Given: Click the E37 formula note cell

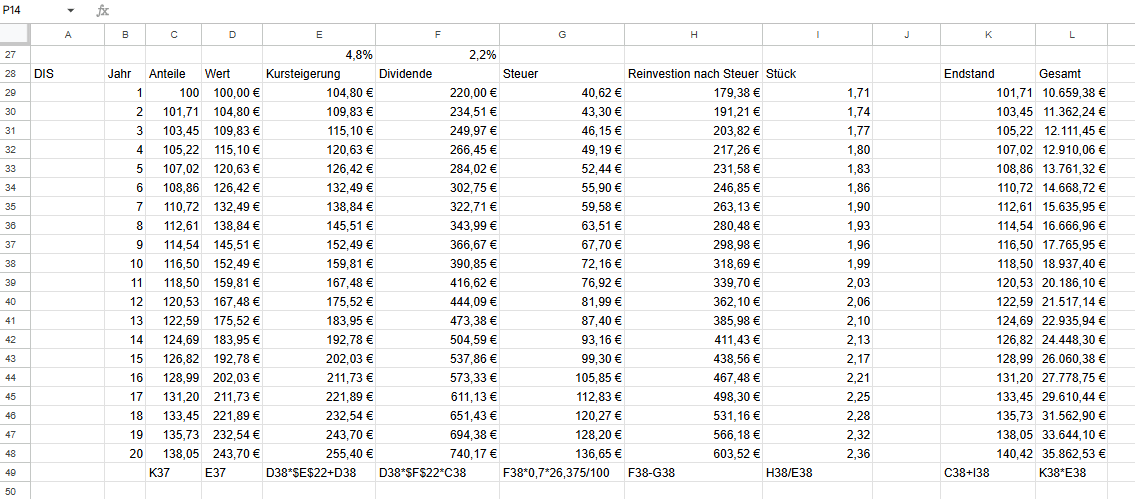Looking at the screenshot, I should pos(232,472).
